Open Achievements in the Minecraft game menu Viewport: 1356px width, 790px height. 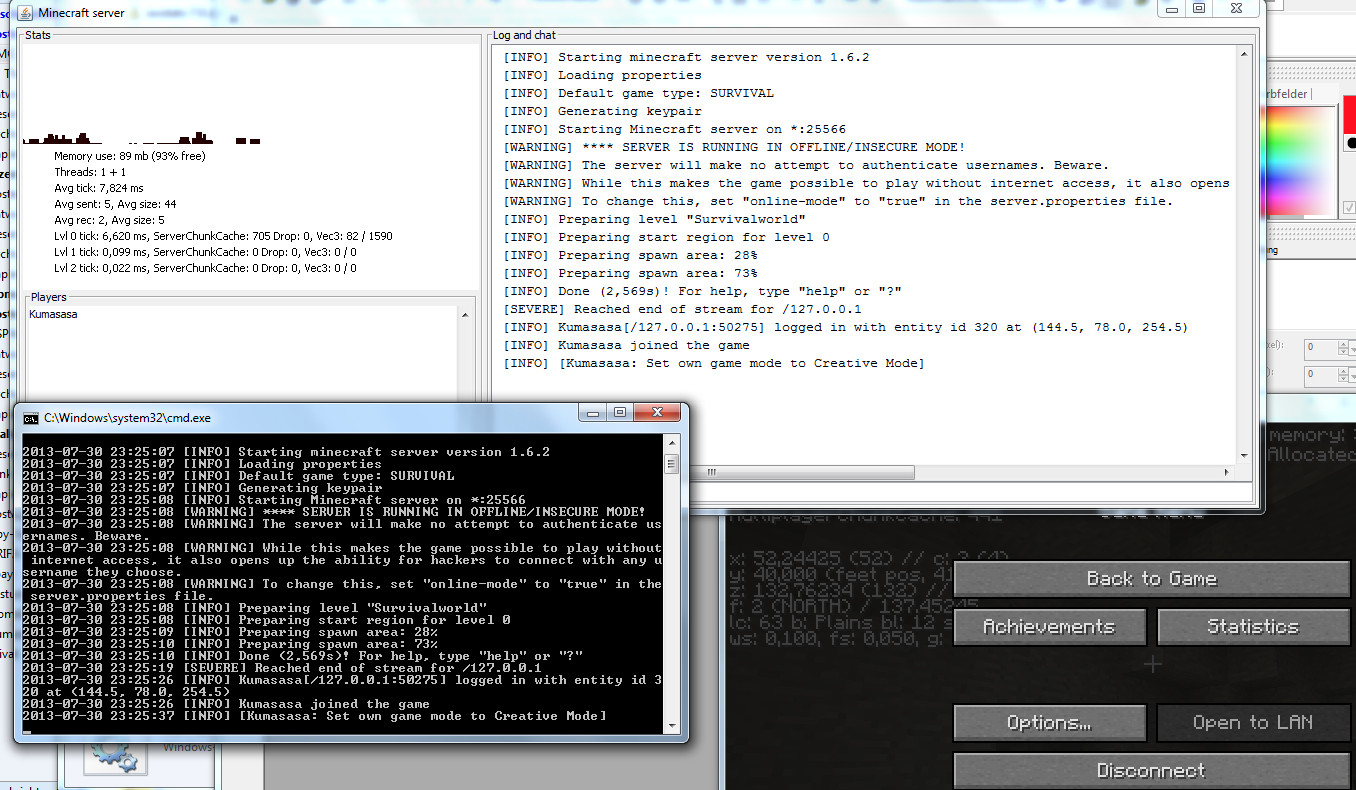tap(1049, 627)
